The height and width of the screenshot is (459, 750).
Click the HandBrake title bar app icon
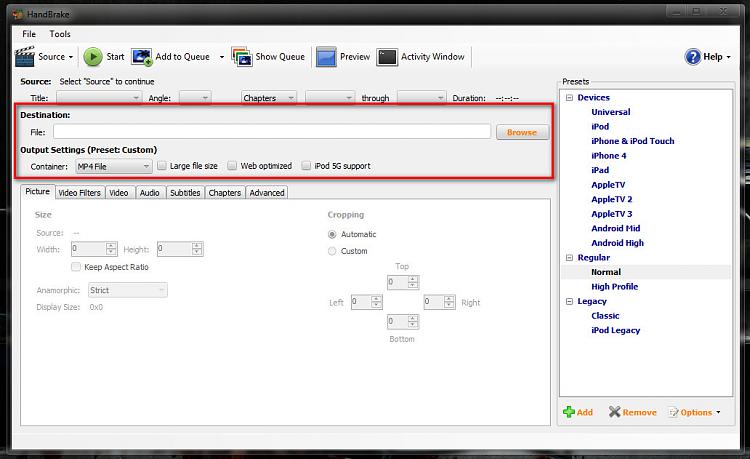(x=18, y=14)
